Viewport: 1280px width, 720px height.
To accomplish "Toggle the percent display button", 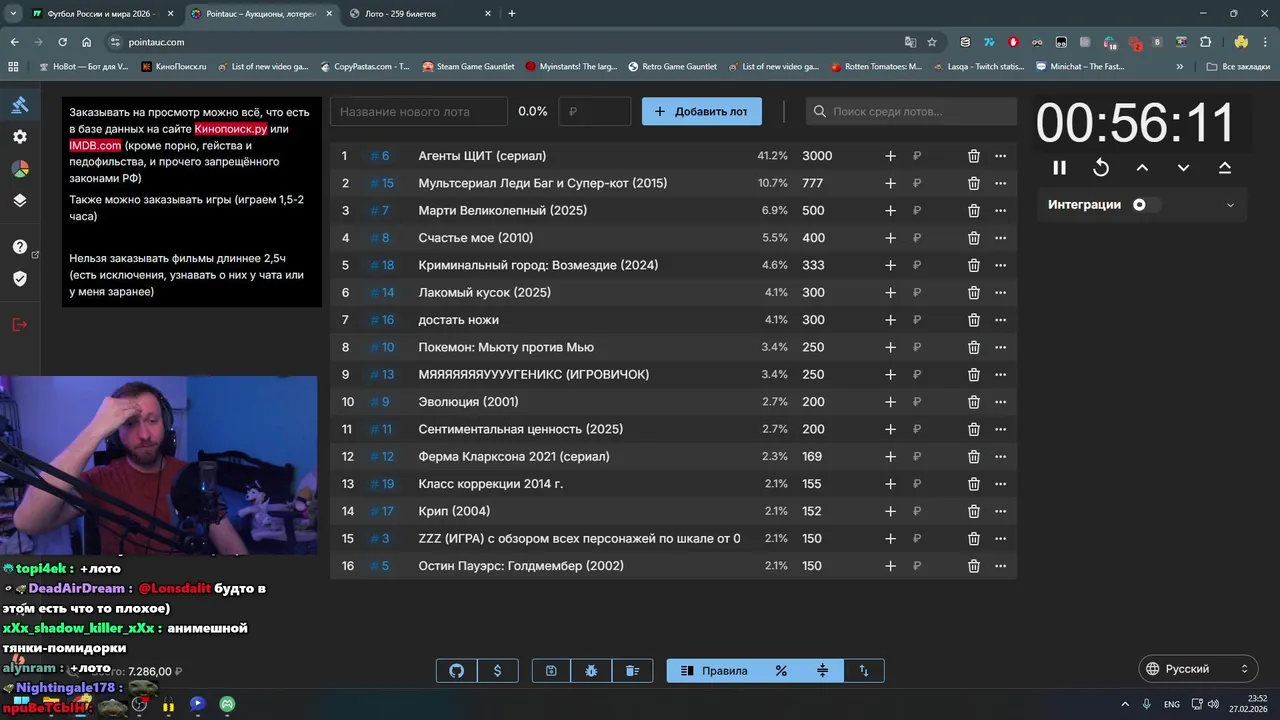I will tap(781, 671).
